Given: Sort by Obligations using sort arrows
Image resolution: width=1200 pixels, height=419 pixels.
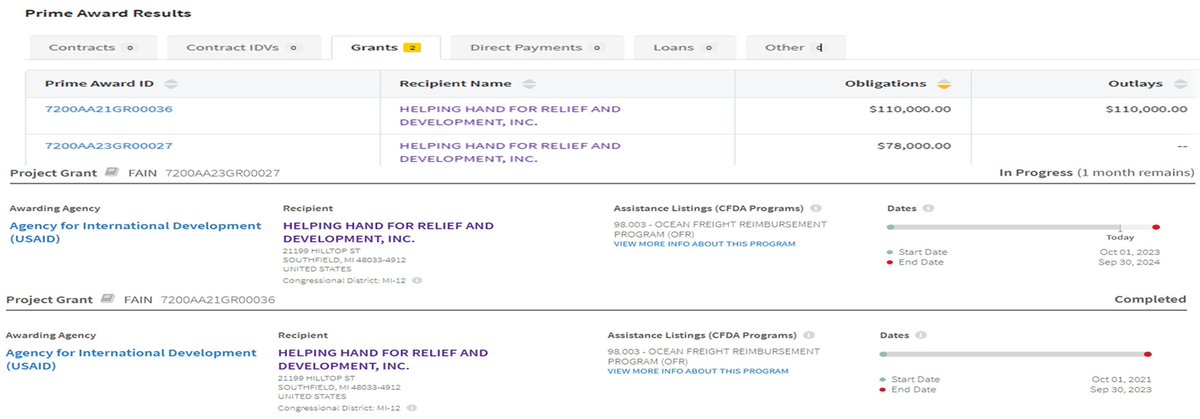Looking at the screenshot, I should click(944, 84).
